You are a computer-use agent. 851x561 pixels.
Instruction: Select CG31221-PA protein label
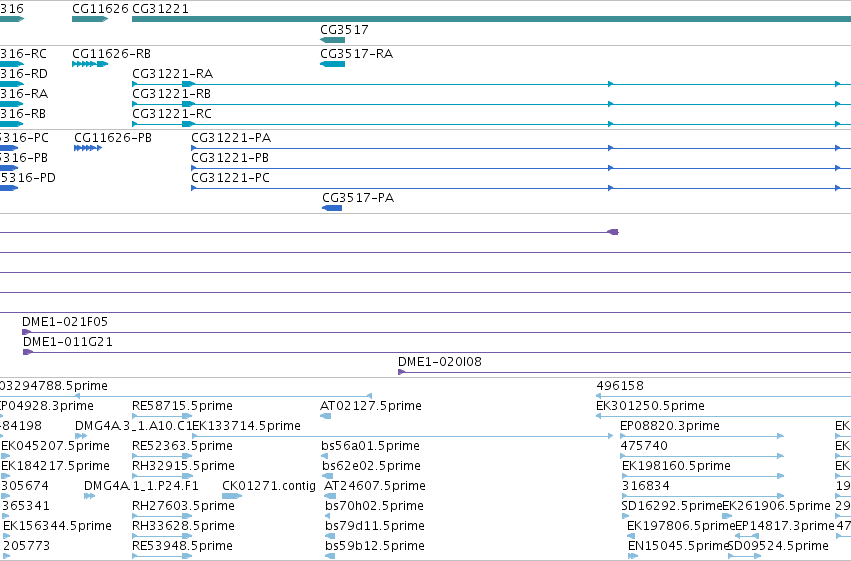tap(231, 137)
